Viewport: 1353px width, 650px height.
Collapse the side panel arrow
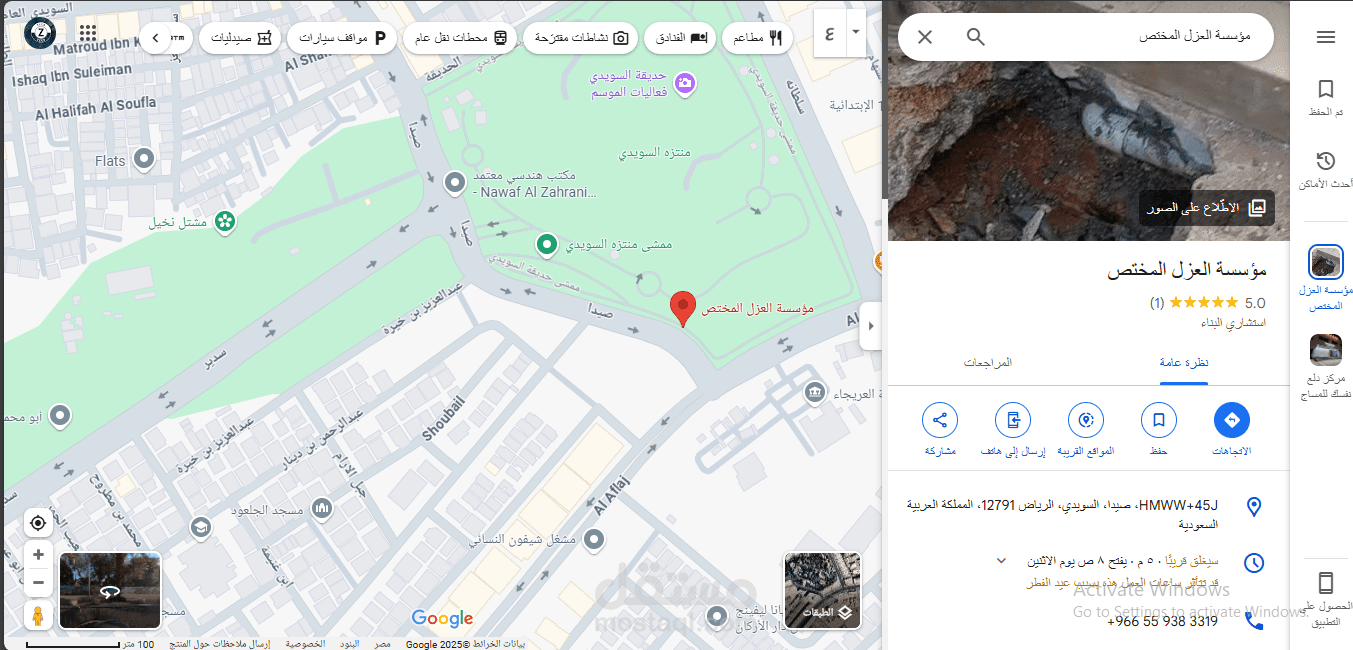[x=870, y=326]
